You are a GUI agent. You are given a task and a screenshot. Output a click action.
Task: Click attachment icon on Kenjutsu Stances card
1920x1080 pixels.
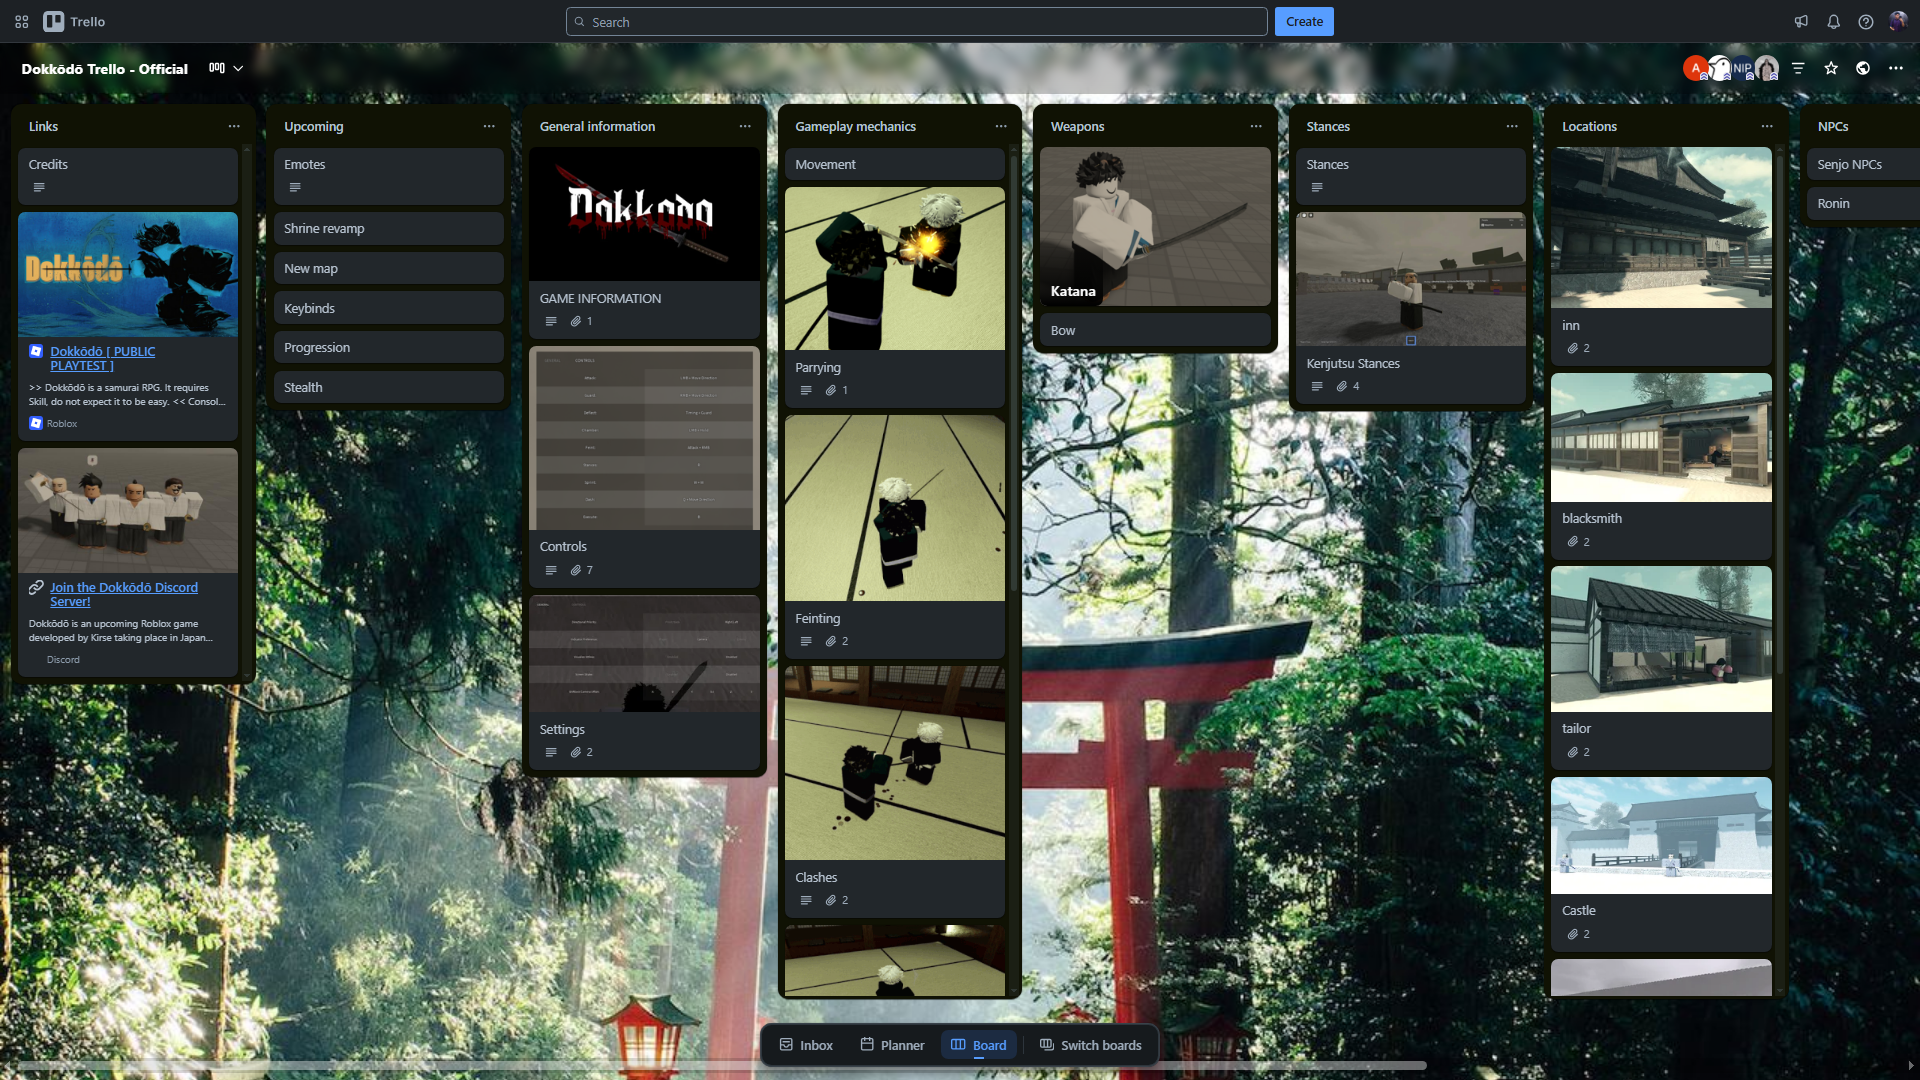tap(1342, 386)
